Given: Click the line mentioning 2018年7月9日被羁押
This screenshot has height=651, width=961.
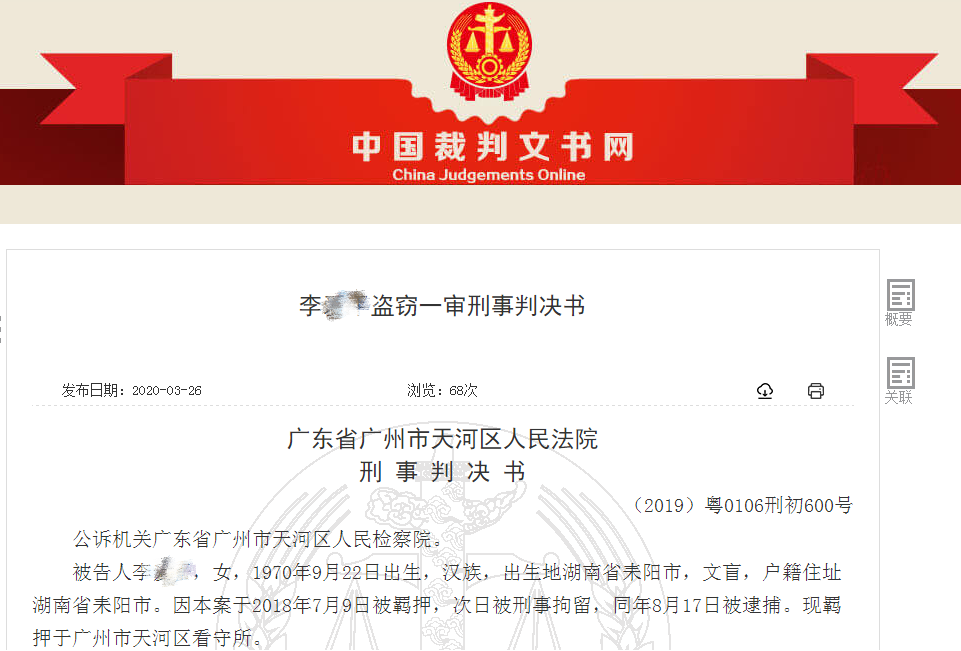Looking at the screenshot, I should point(437,606).
